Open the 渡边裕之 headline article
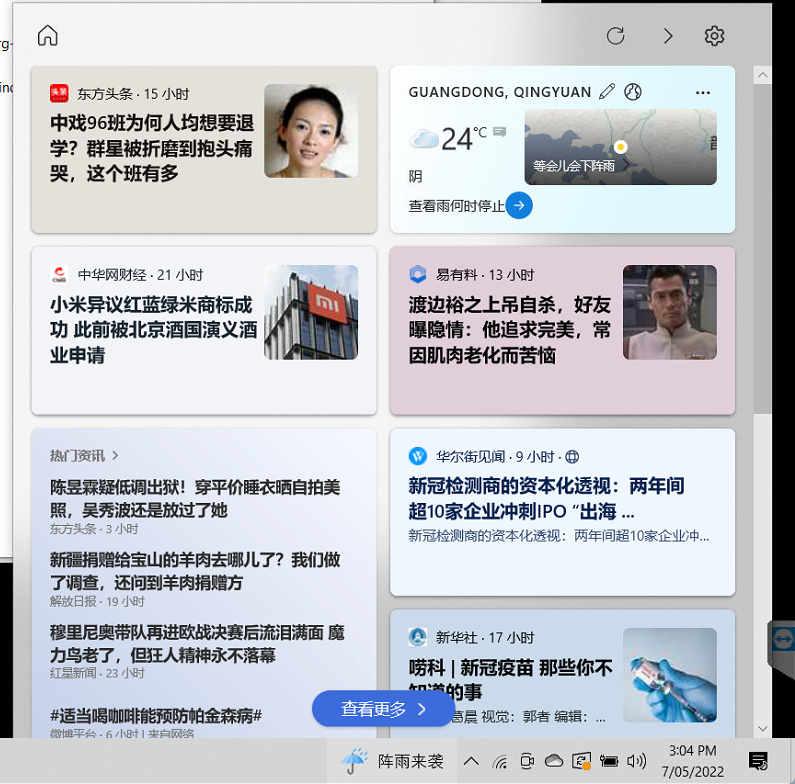The image size is (795, 784). (x=510, y=330)
